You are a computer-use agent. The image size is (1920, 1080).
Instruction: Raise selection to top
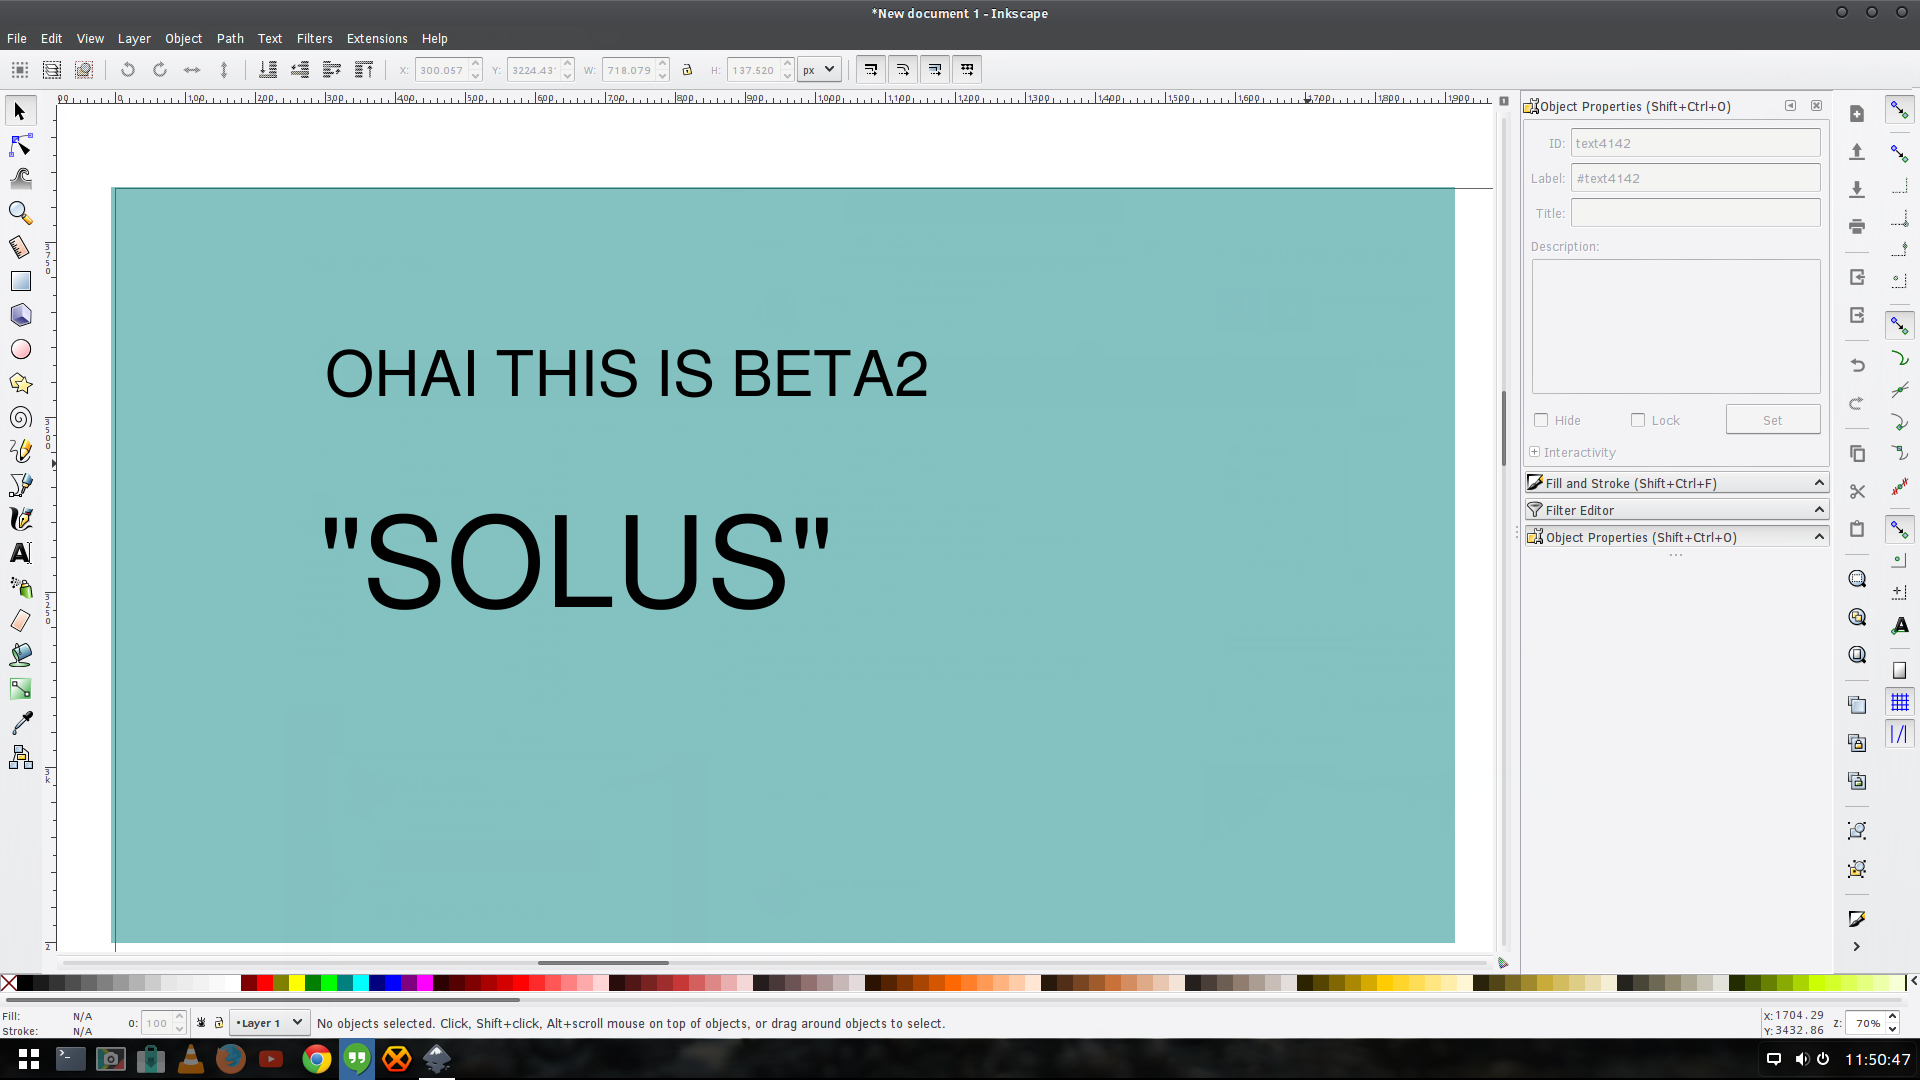pos(364,70)
